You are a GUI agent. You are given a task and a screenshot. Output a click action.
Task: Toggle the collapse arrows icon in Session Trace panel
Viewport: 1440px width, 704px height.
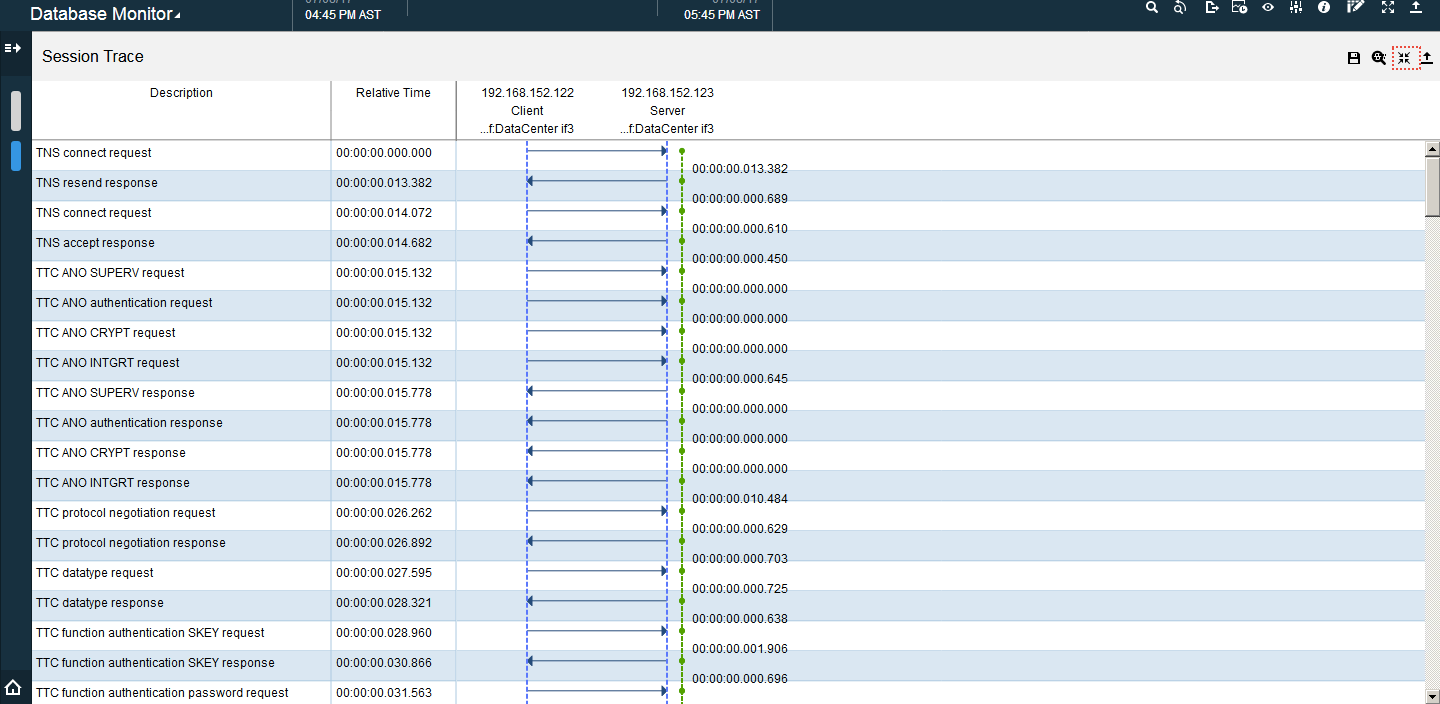point(1405,58)
